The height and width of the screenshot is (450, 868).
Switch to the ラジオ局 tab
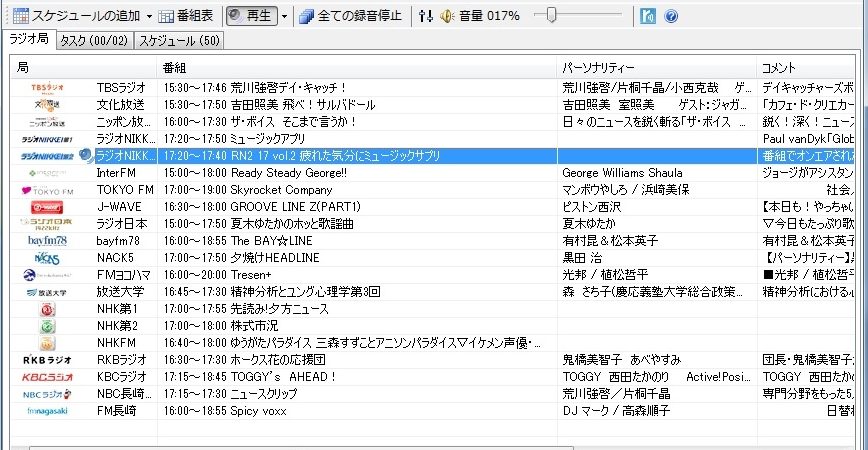[29, 39]
